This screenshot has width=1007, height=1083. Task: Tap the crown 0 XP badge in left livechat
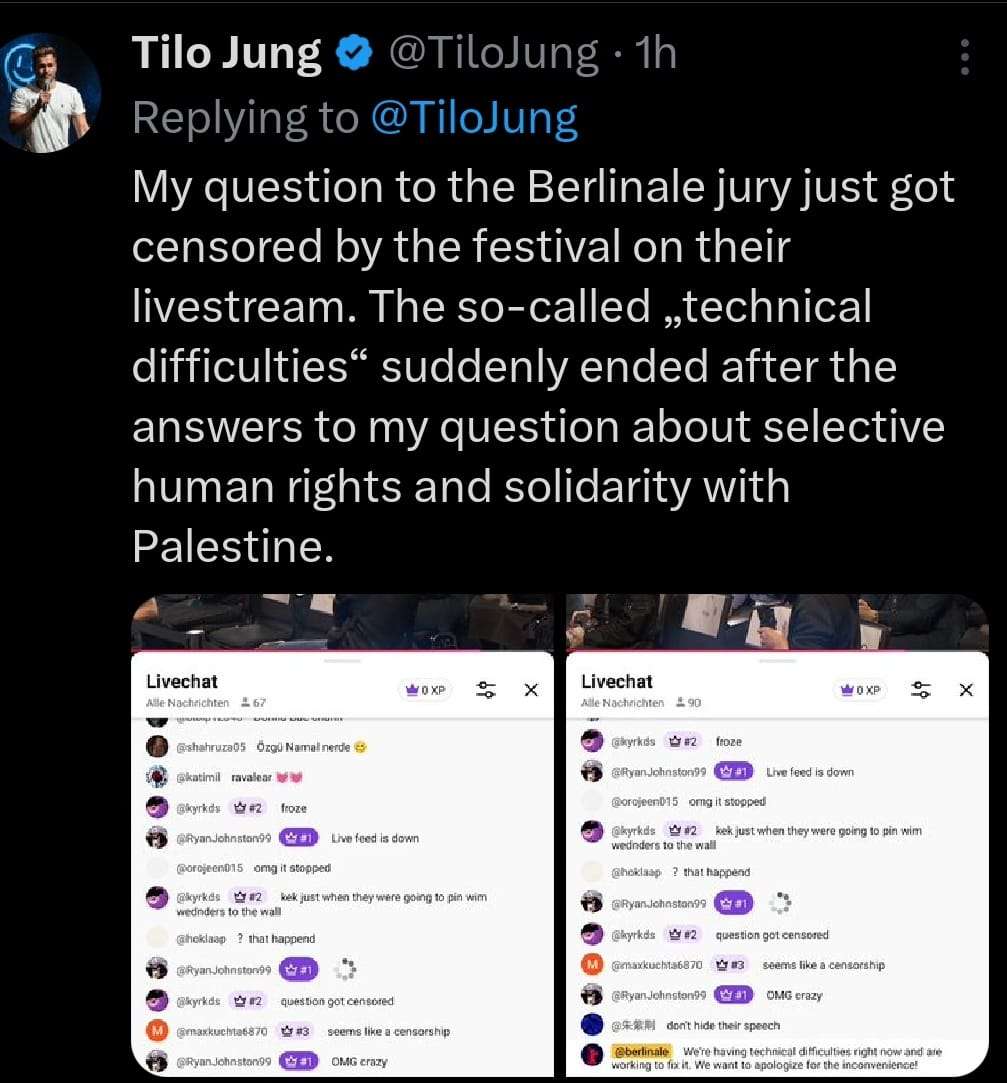(425, 690)
